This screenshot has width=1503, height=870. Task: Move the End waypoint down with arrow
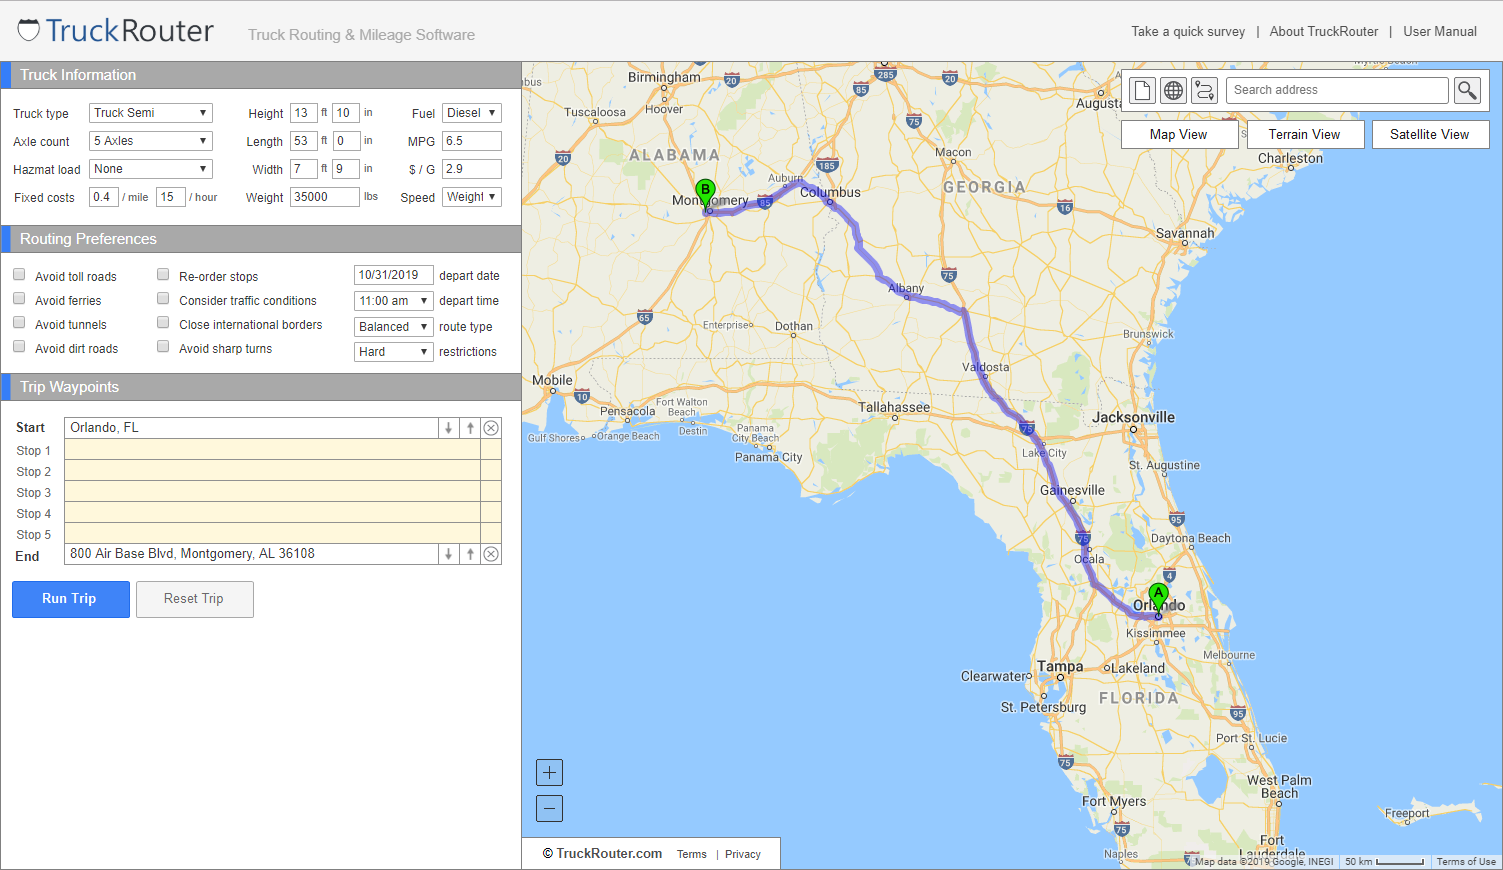pyautogui.click(x=448, y=554)
